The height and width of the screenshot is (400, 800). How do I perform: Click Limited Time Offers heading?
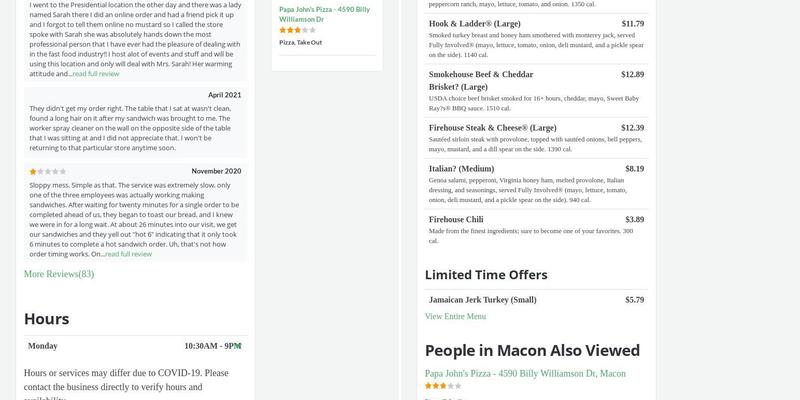coord(486,274)
